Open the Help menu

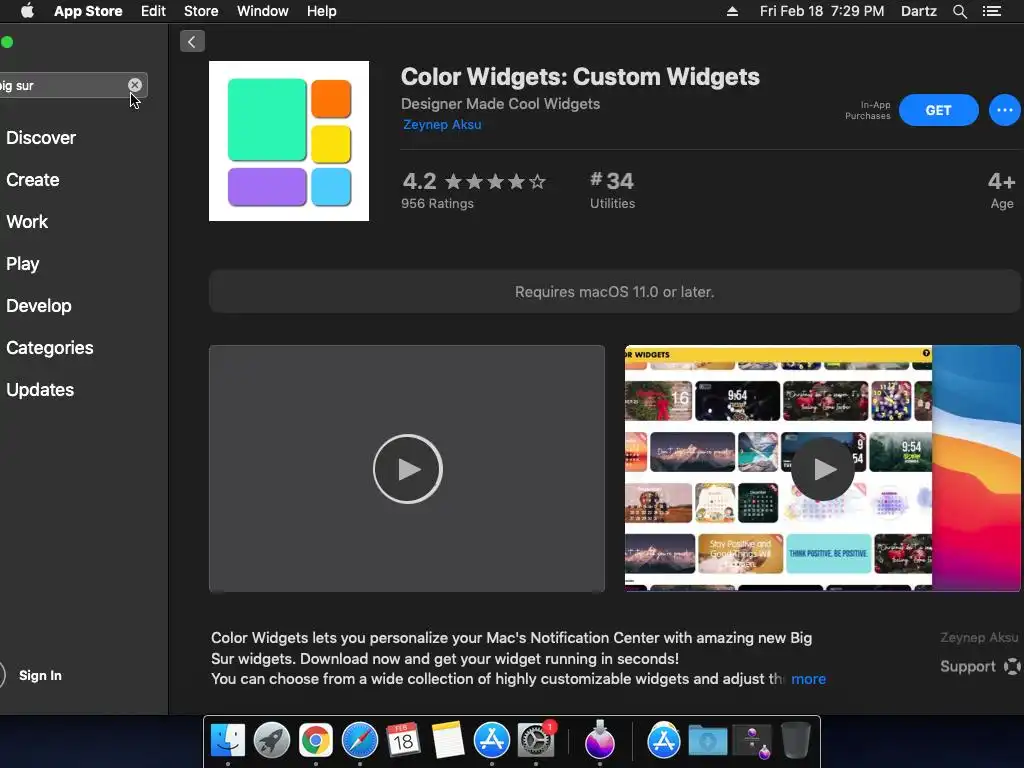click(321, 11)
